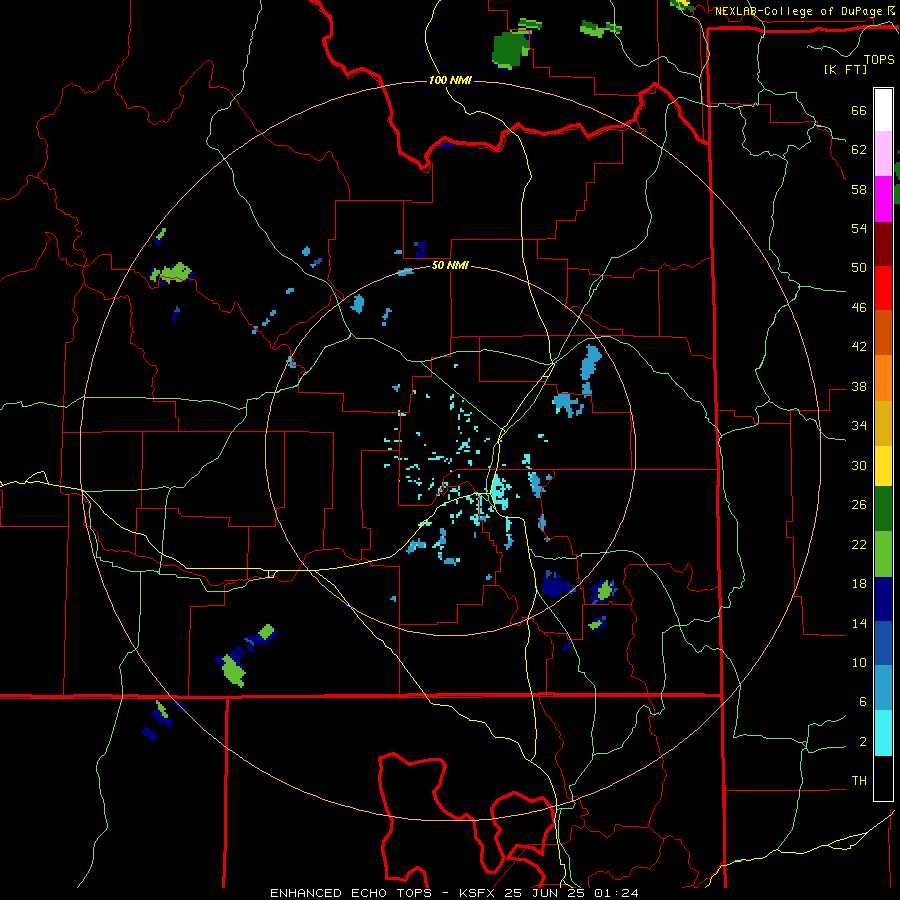The image size is (900, 900).
Task: Click legend value 54
Action: (859, 228)
